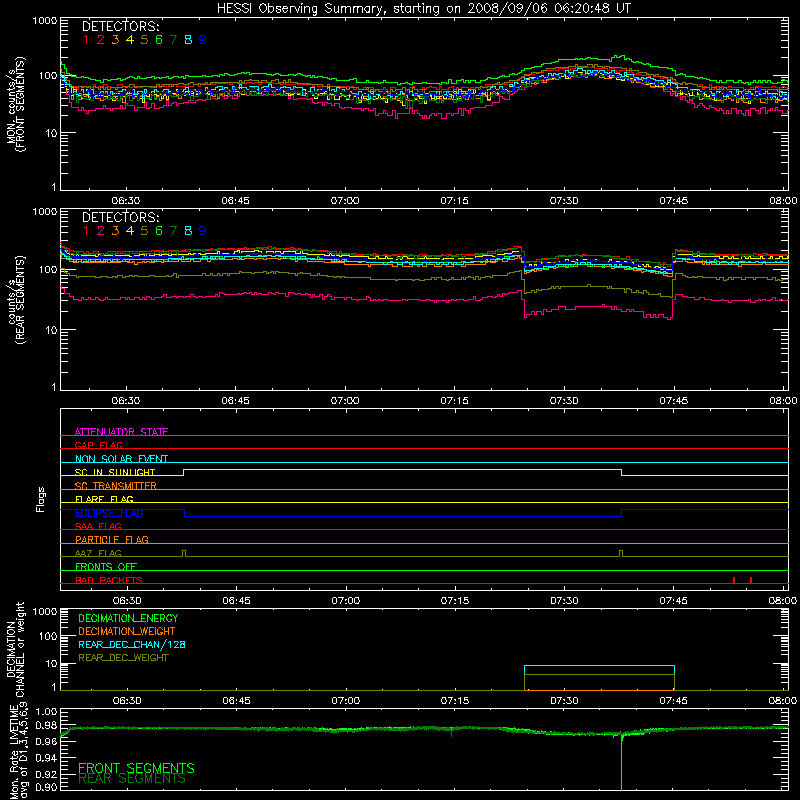Click the 07:15 time label under decimation plot

455,701
